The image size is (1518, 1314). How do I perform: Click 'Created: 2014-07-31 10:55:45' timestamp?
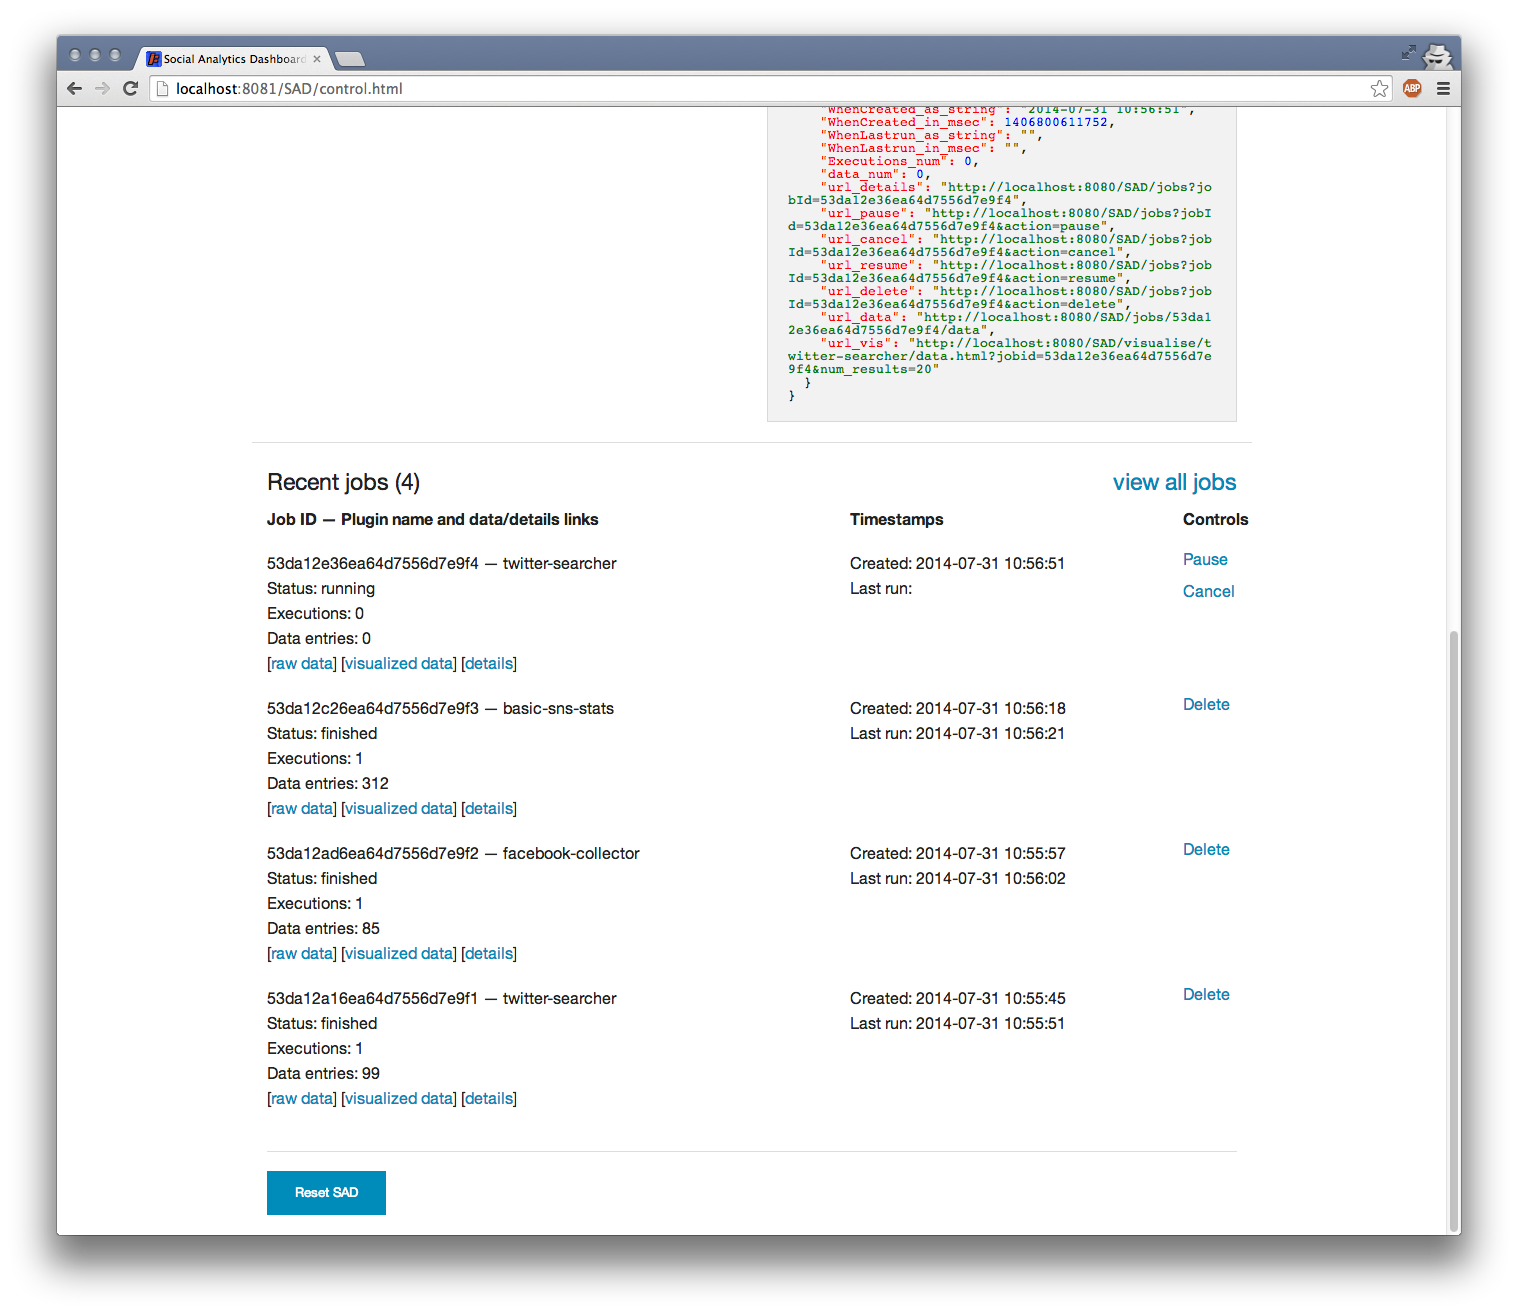tap(957, 998)
